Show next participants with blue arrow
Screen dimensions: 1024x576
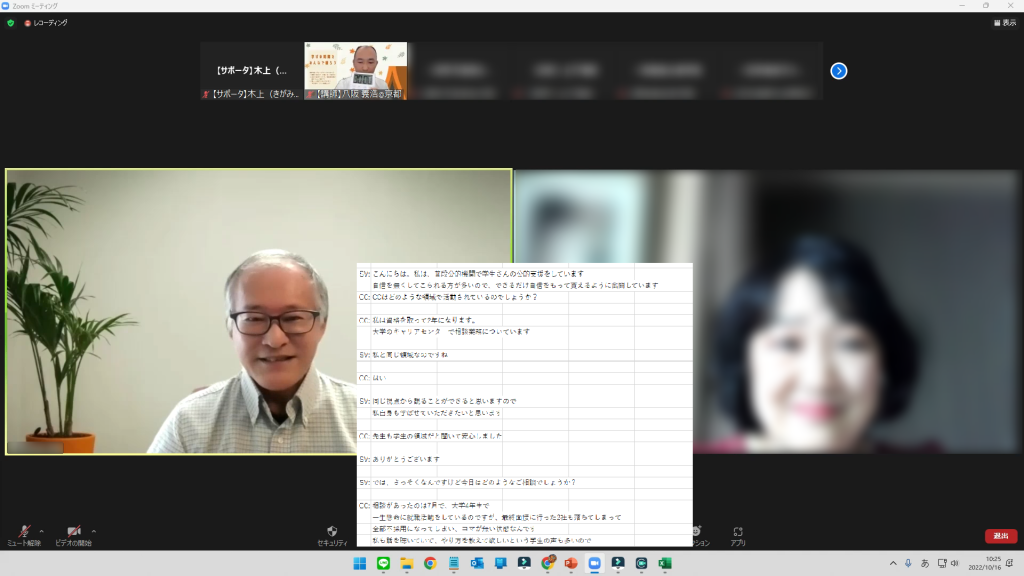point(839,71)
